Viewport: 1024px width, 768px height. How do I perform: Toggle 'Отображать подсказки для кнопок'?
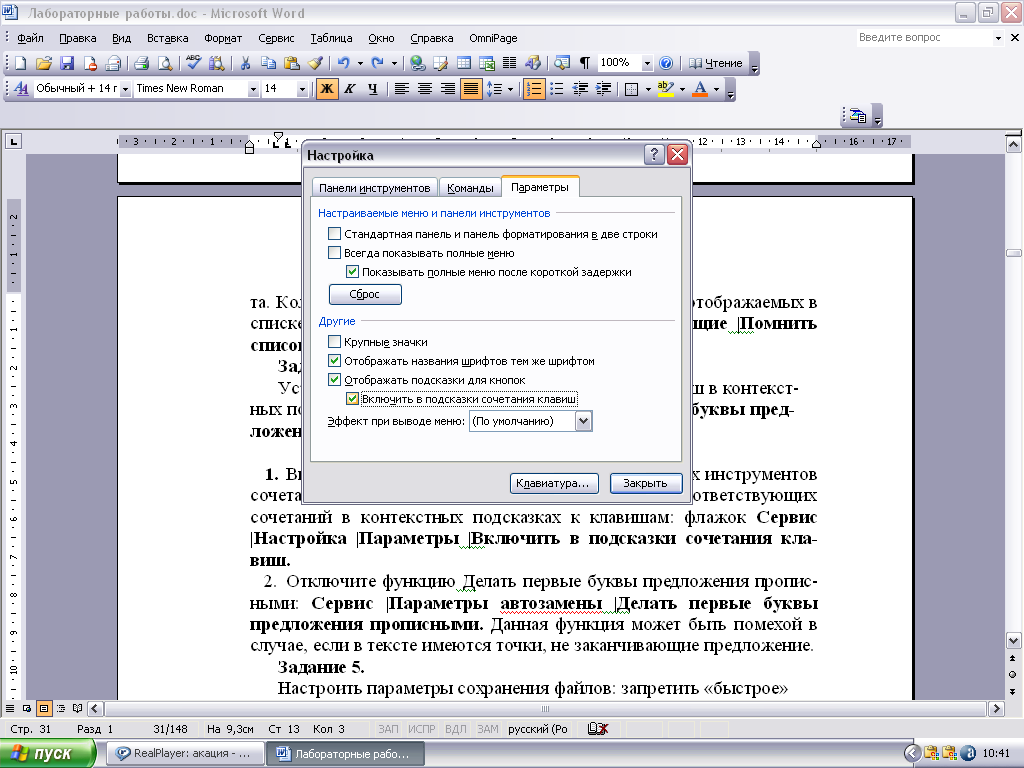pos(334,379)
